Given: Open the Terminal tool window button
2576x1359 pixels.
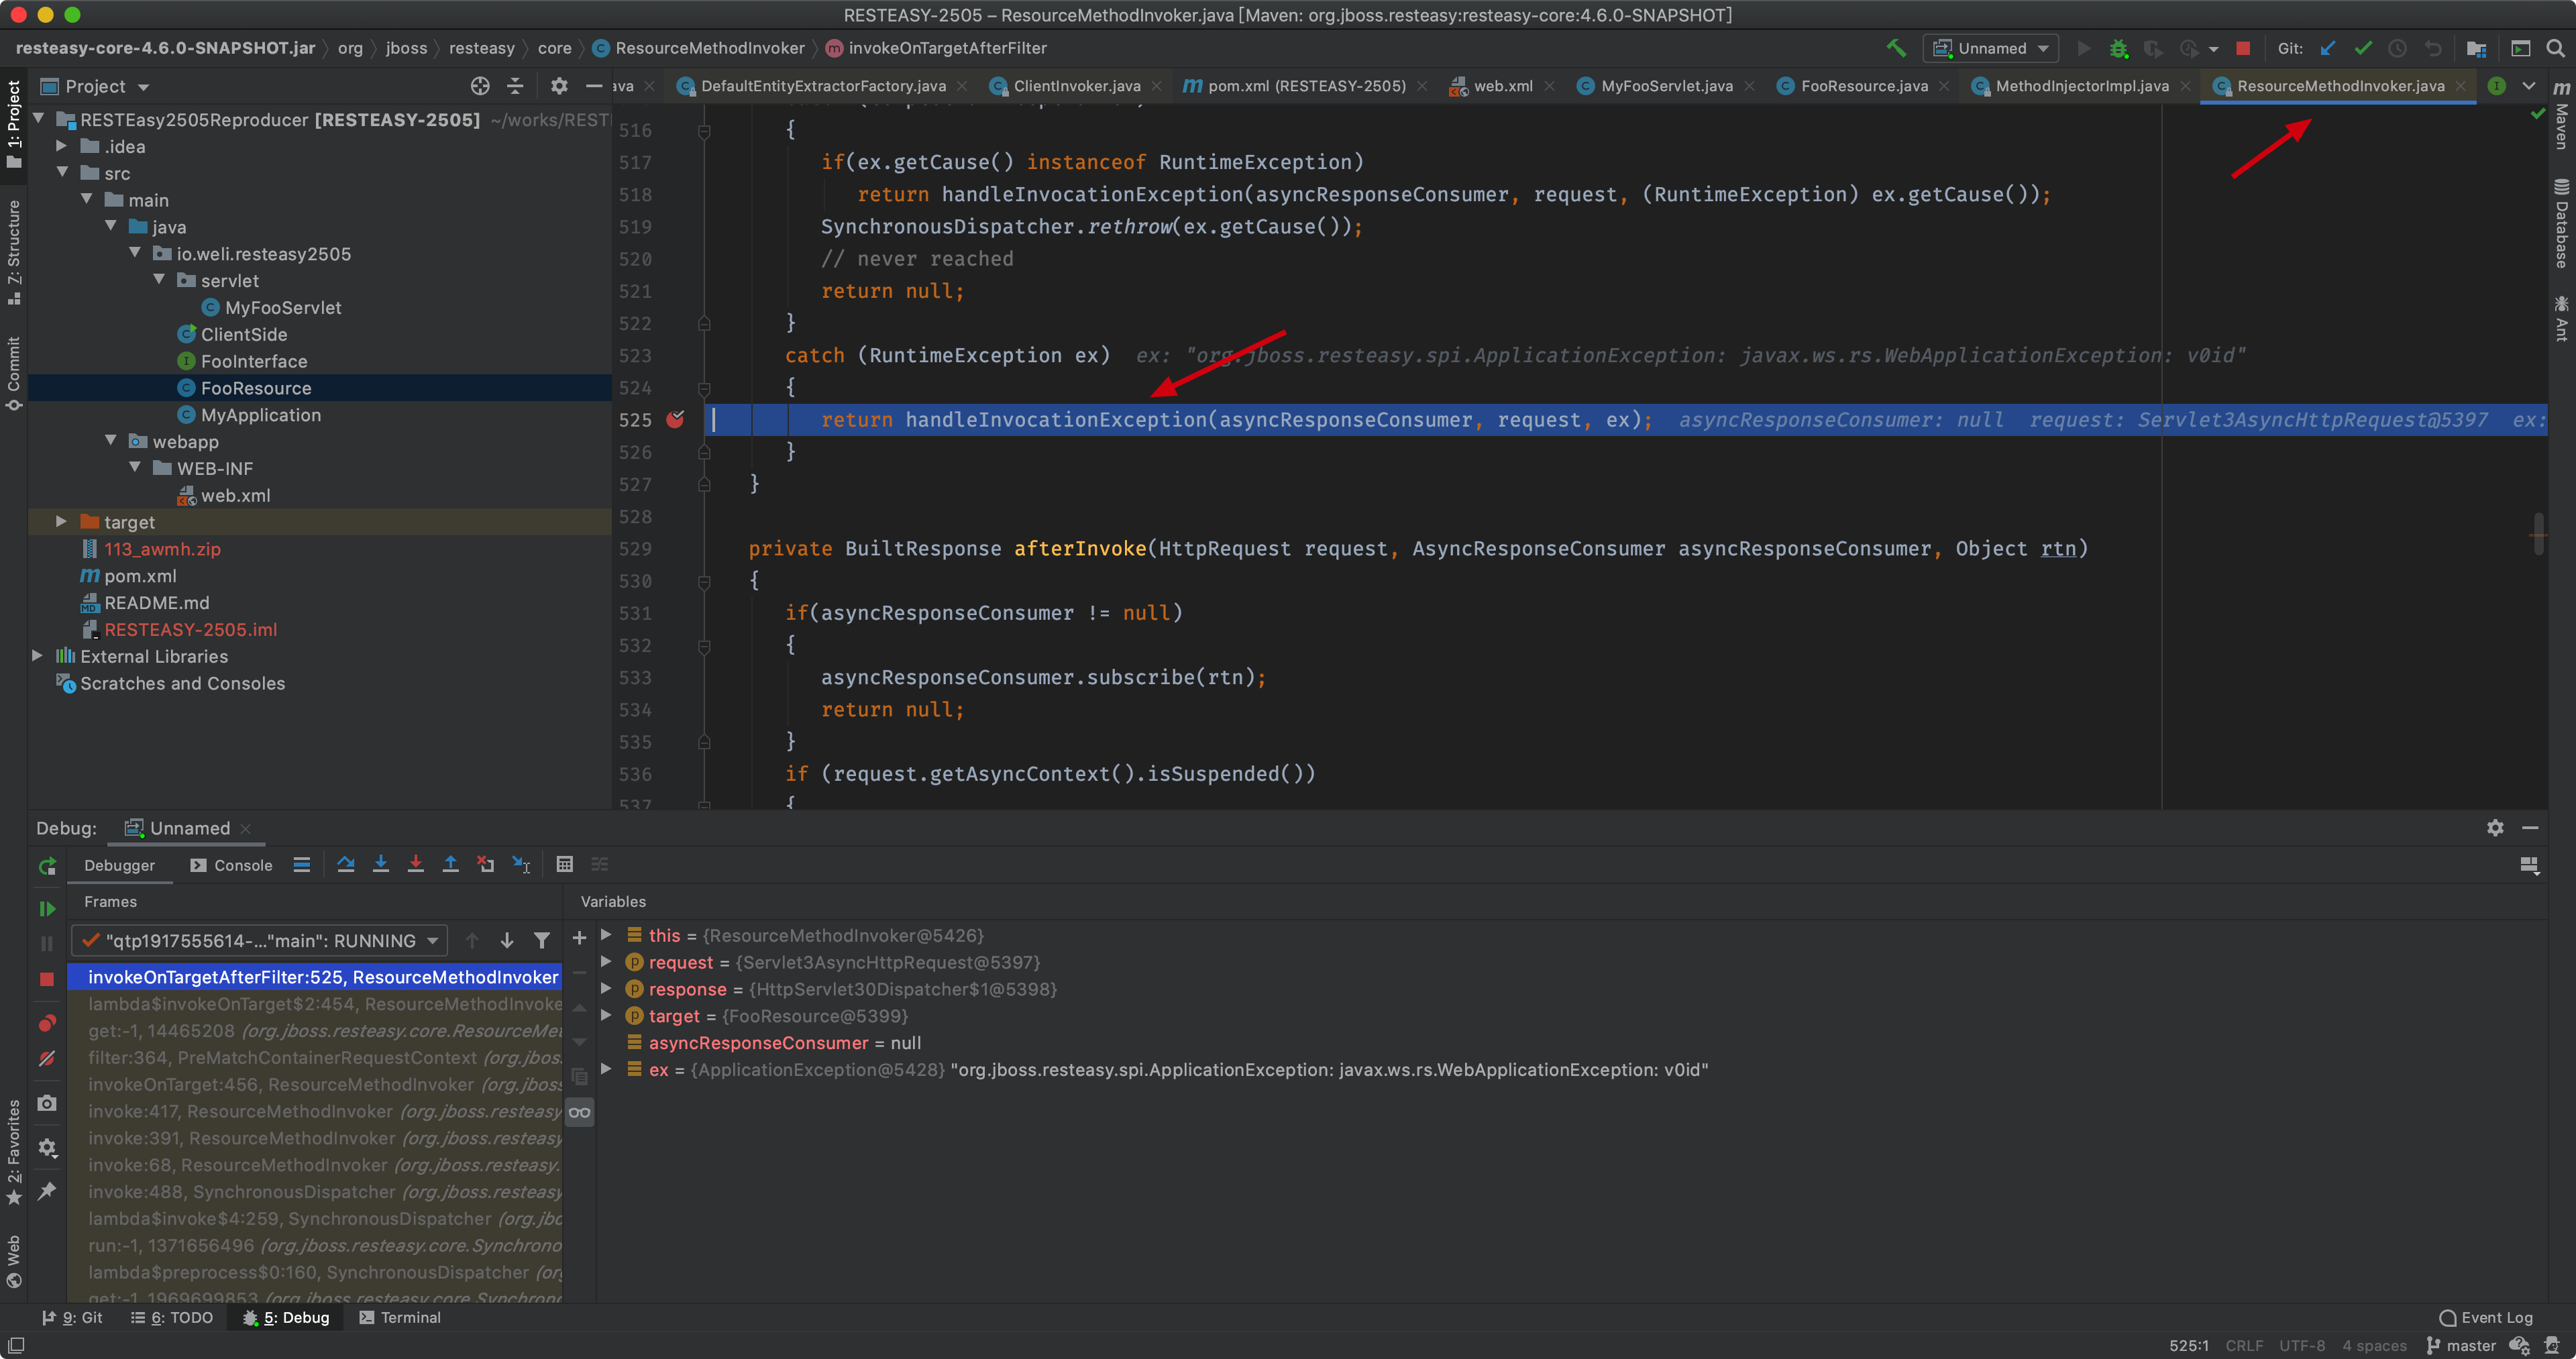Looking at the screenshot, I should [400, 1317].
